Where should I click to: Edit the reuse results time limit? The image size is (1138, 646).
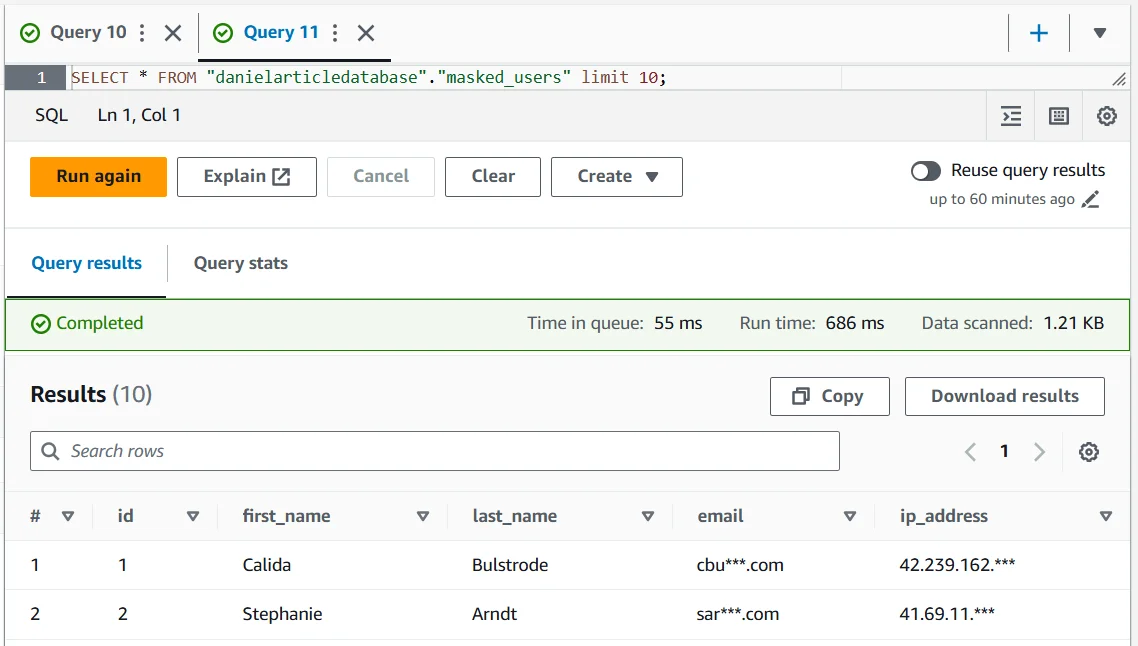point(1092,199)
